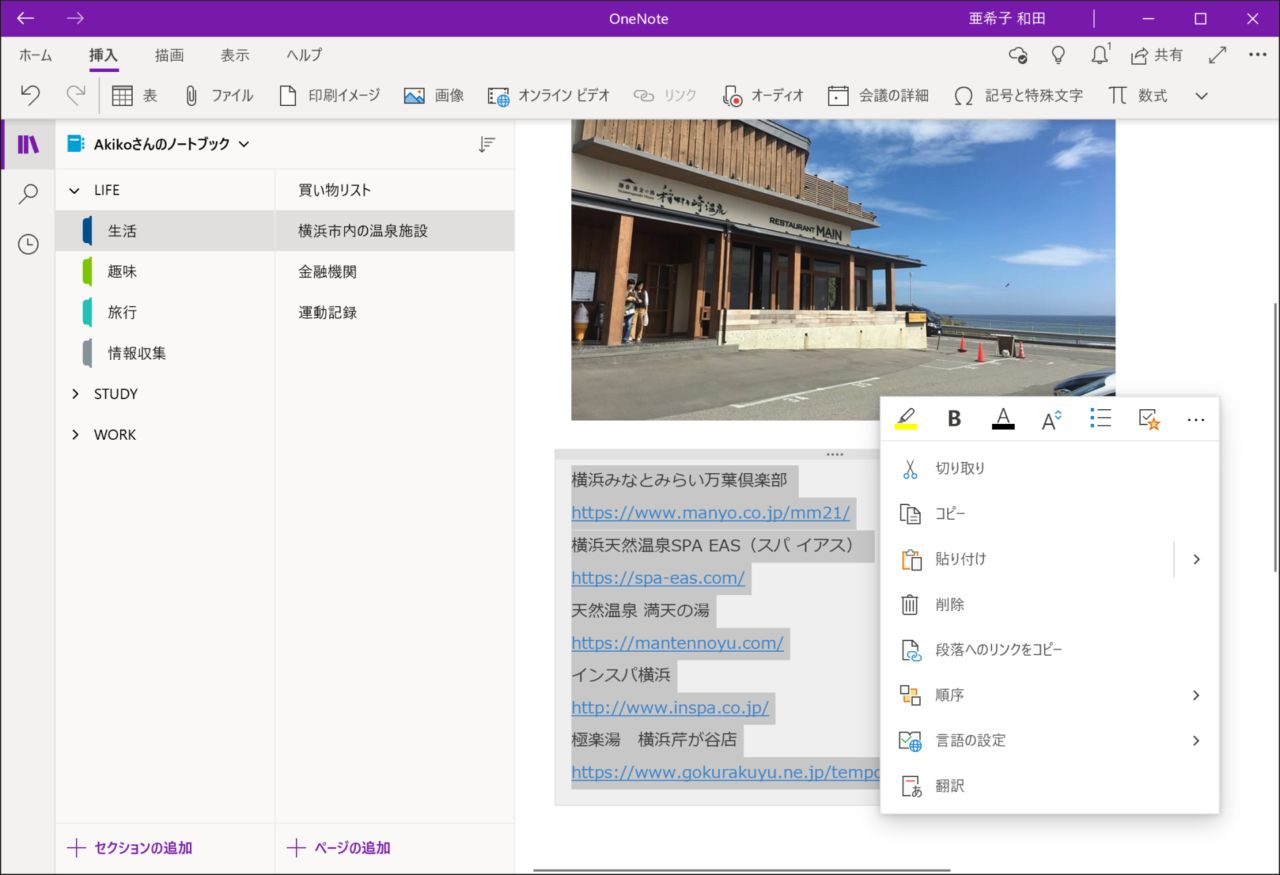Click ページの追加 to add a page
Image resolution: width=1280 pixels, height=875 pixels.
pyautogui.click(x=338, y=848)
